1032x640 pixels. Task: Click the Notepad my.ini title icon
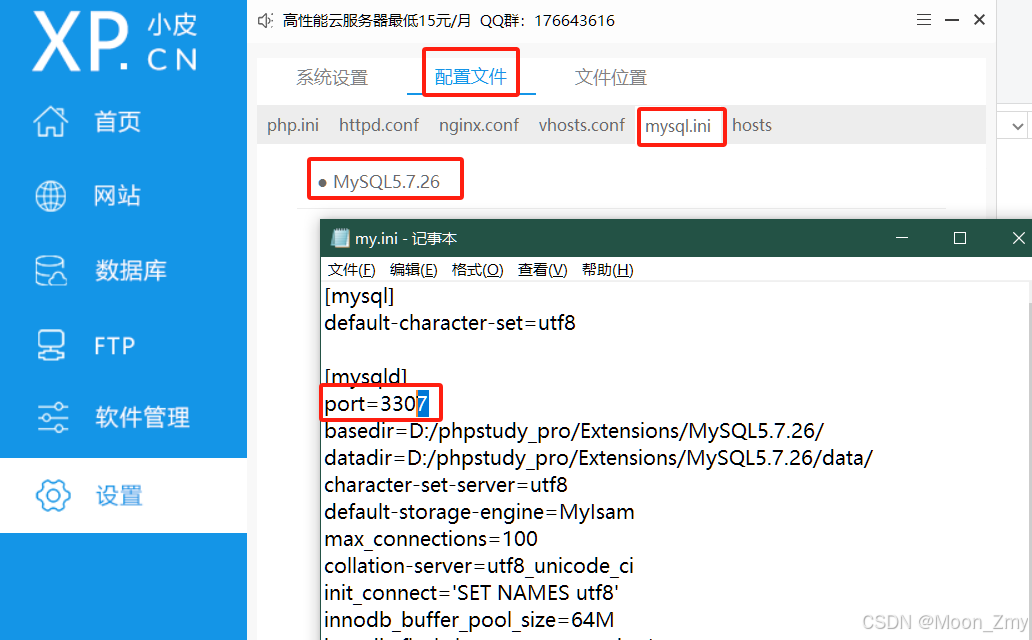click(x=340, y=238)
